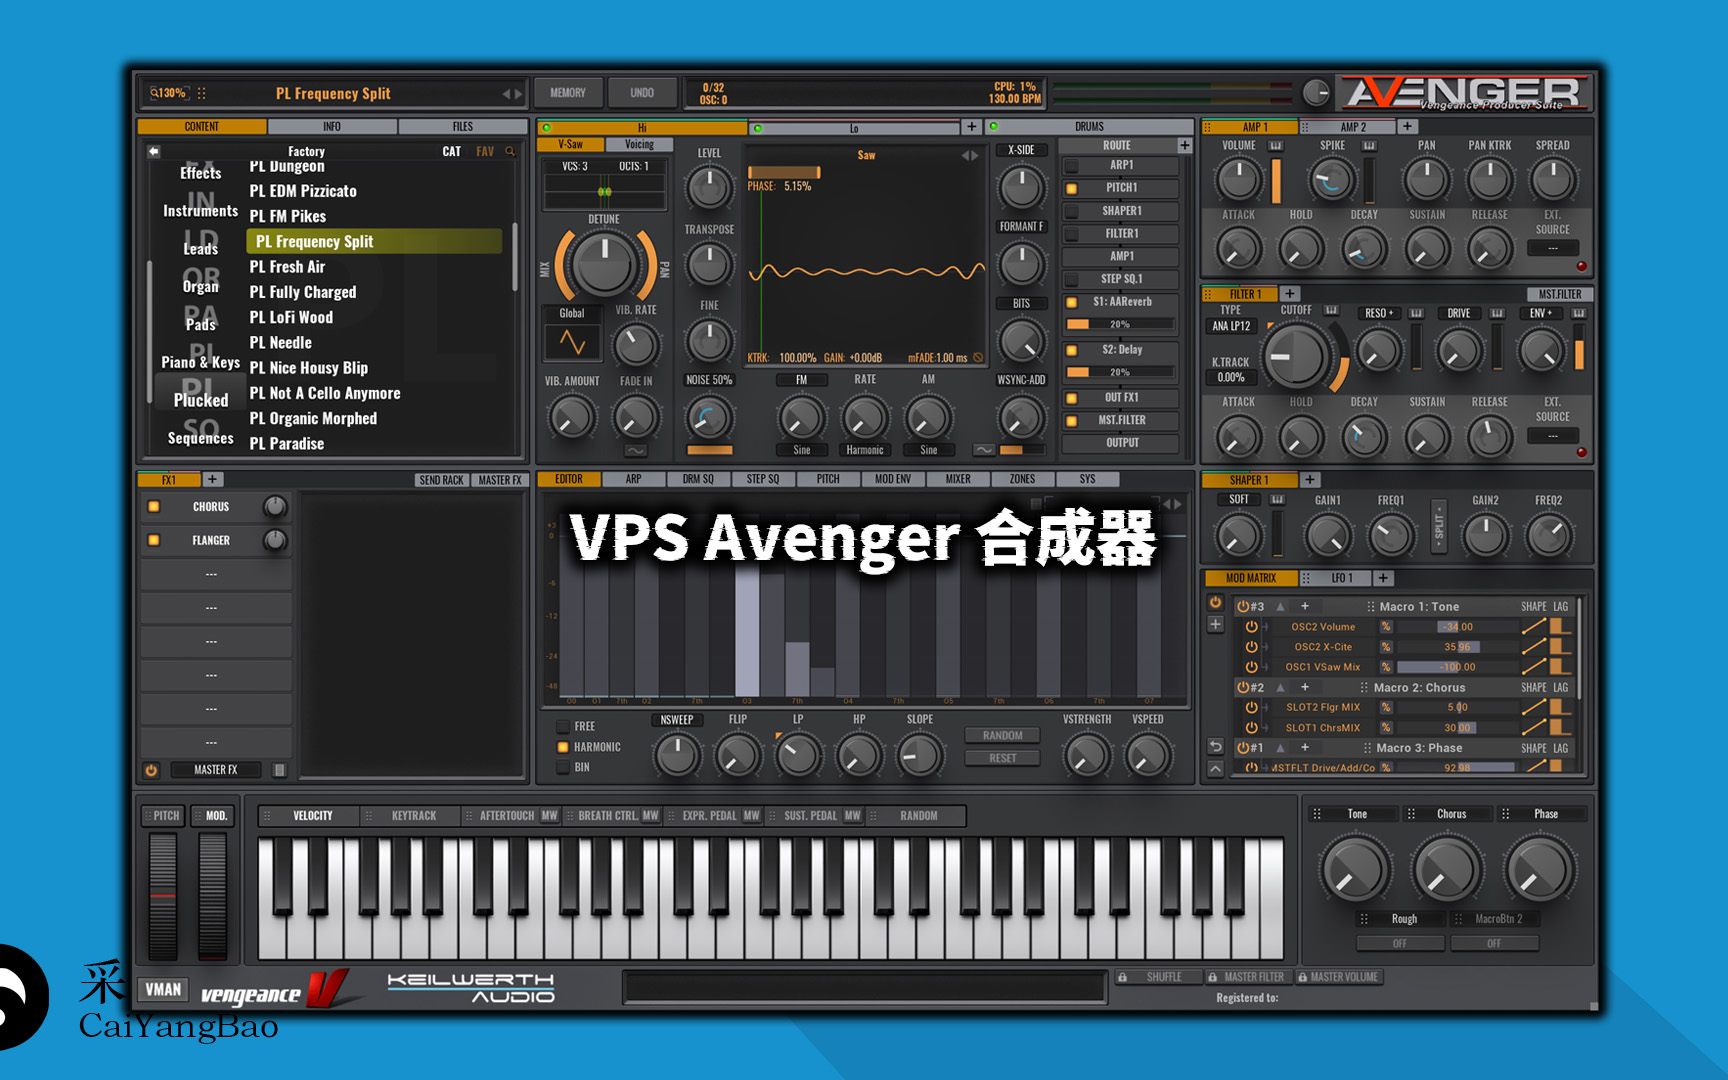The width and height of the screenshot is (1728, 1080).
Task: Click the lock icon beside MASTER VOLUME
Action: pos(1302,977)
